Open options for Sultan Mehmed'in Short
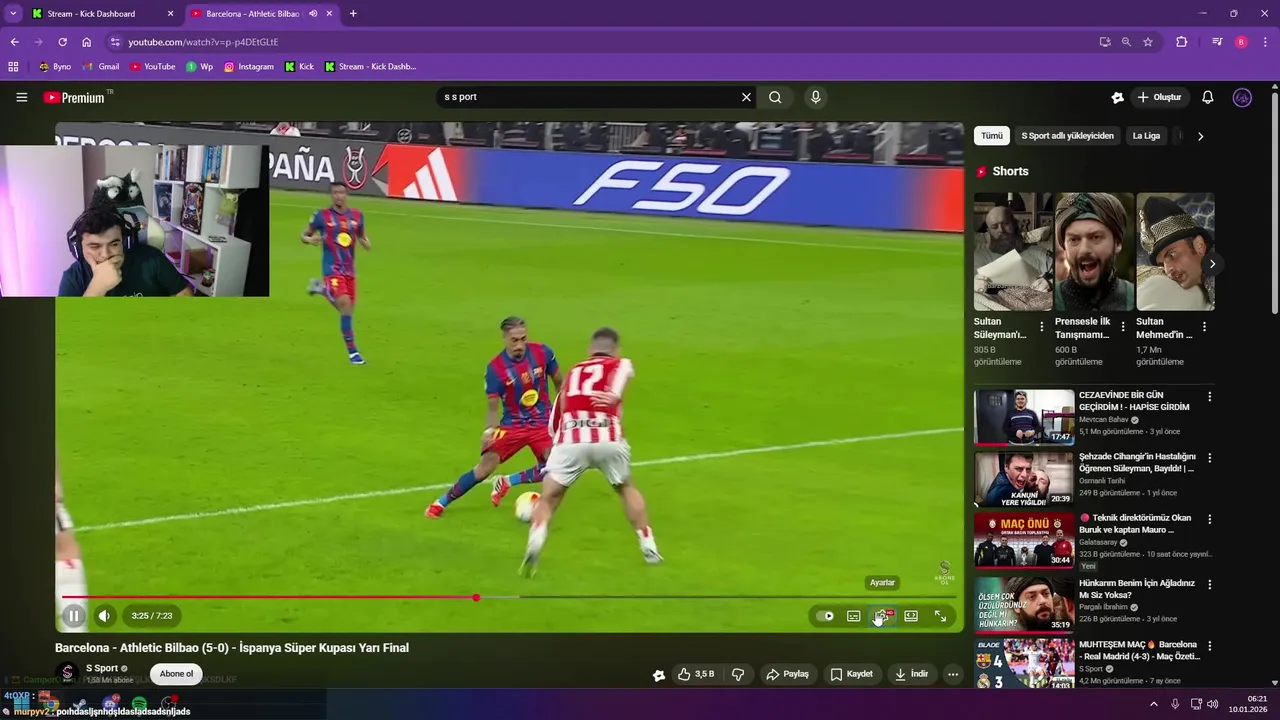 tap(1204, 327)
